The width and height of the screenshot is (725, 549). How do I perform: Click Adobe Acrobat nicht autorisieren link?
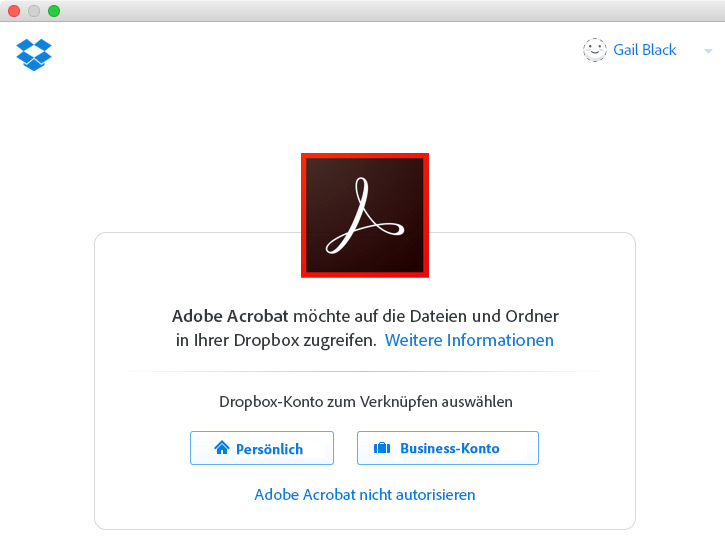tap(365, 495)
